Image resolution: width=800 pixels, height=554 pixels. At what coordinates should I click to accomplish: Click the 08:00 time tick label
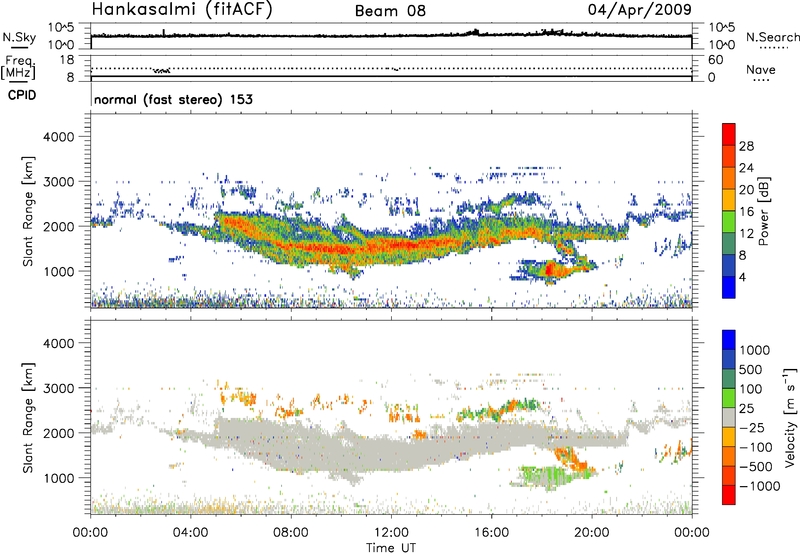click(291, 533)
